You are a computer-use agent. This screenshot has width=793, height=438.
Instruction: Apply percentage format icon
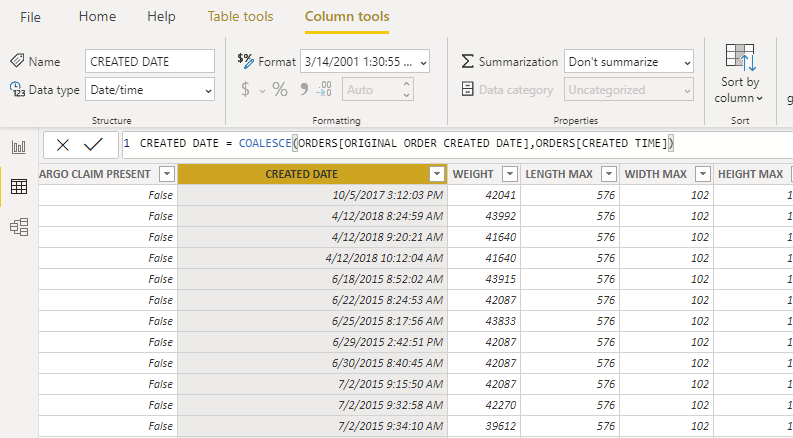click(x=280, y=90)
